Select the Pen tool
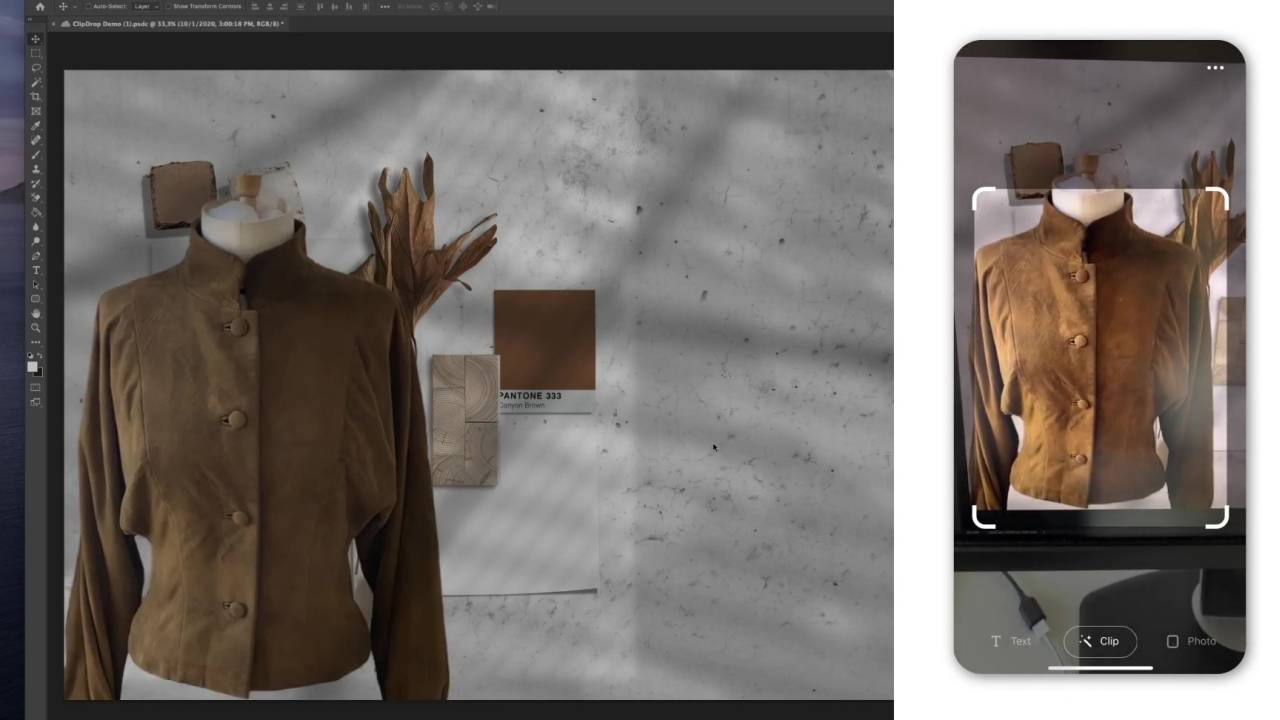Screen dimensions: 1280x720 coord(36,255)
